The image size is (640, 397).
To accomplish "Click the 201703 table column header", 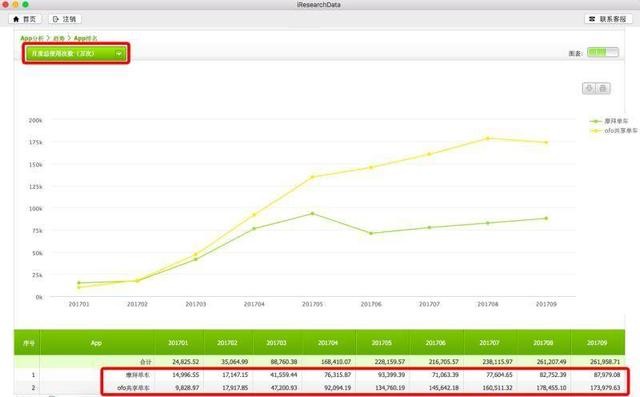I will pyautogui.click(x=276, y=343).
